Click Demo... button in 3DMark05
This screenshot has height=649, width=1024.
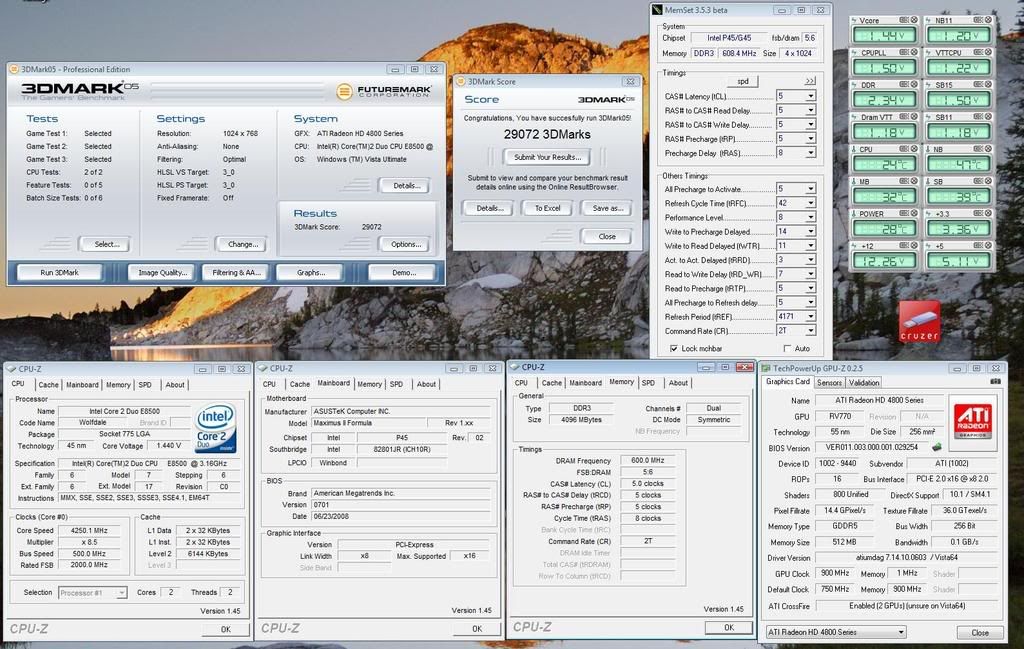click(x=404, y=273)
